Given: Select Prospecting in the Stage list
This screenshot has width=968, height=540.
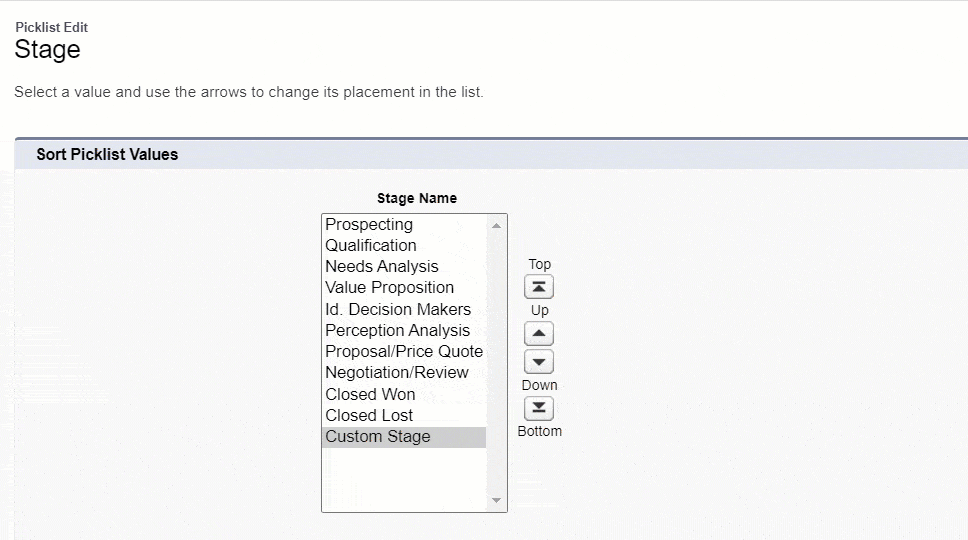Looking at the screenshot, I should (369, 225).
